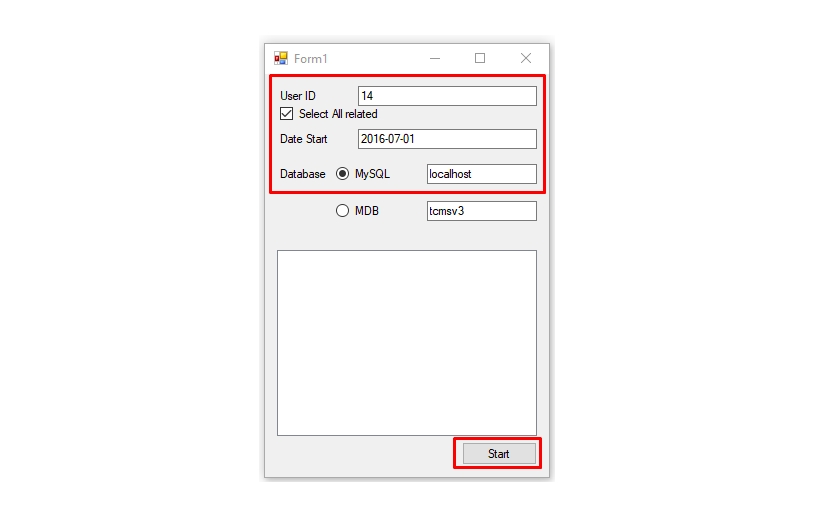Minimize the Form1 window
This screenshot has height=511, width=818.
pos(435,58)
